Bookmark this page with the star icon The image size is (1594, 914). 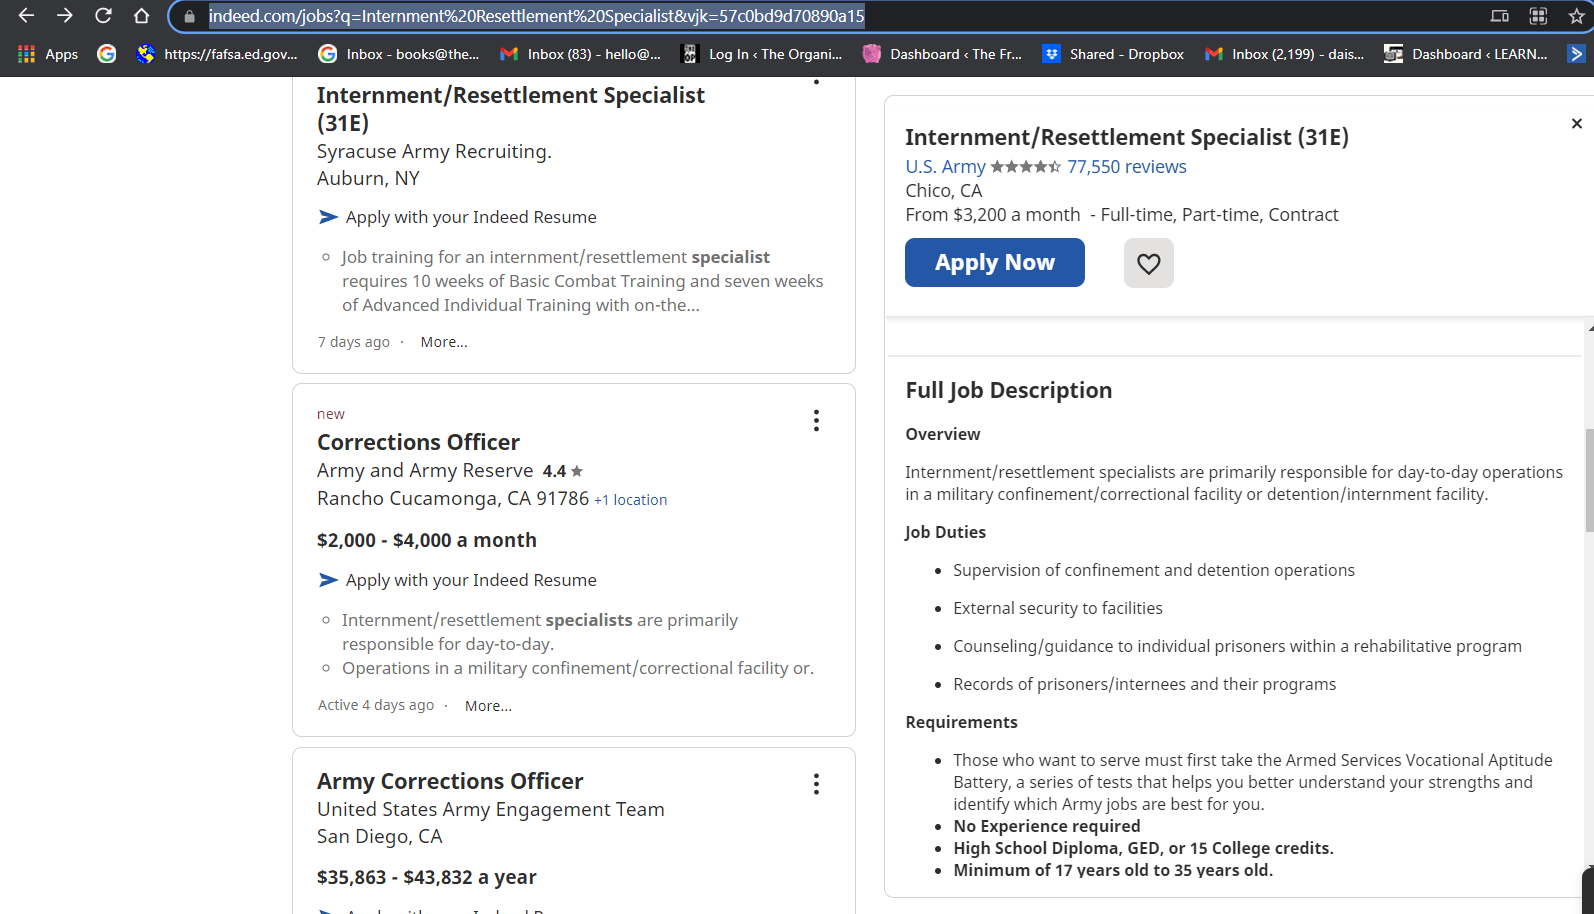click(x=1576, y=16)
